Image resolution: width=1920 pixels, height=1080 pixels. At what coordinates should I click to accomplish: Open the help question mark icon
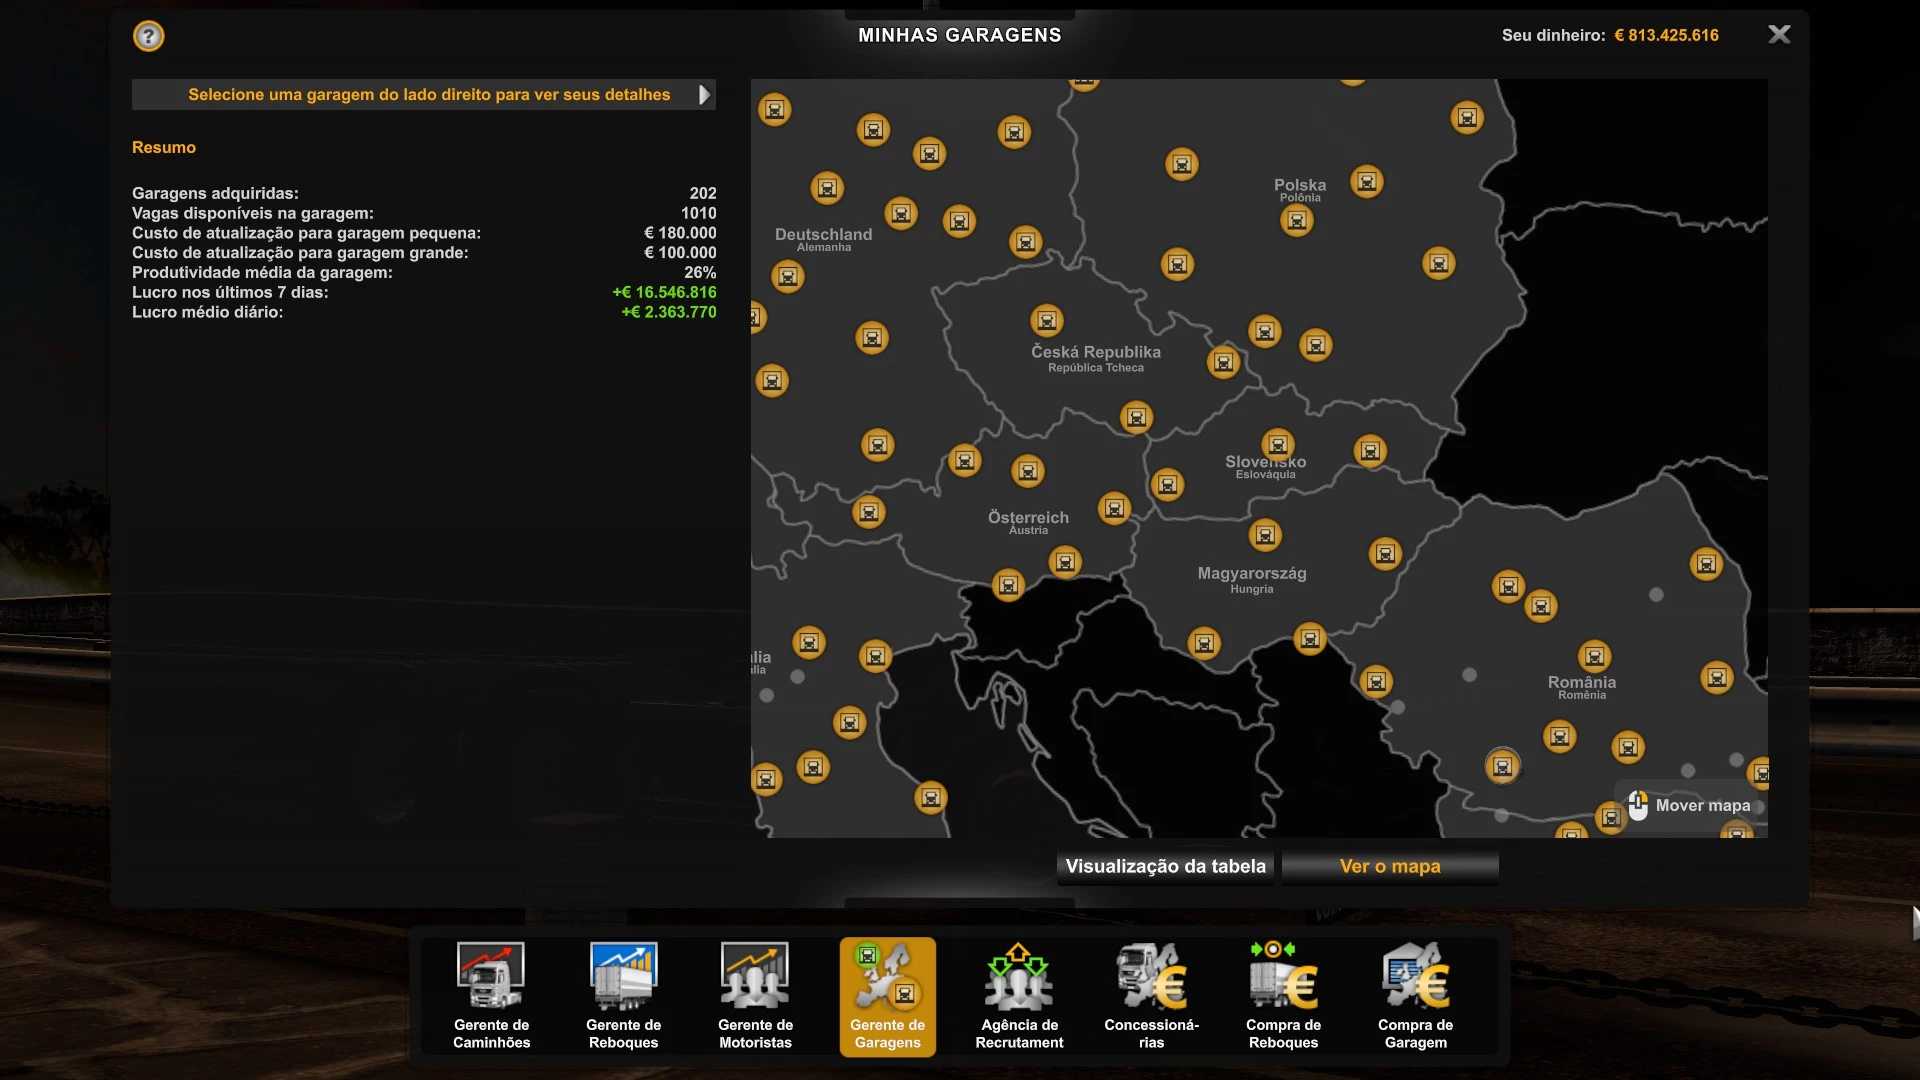(x=148, y=36)
